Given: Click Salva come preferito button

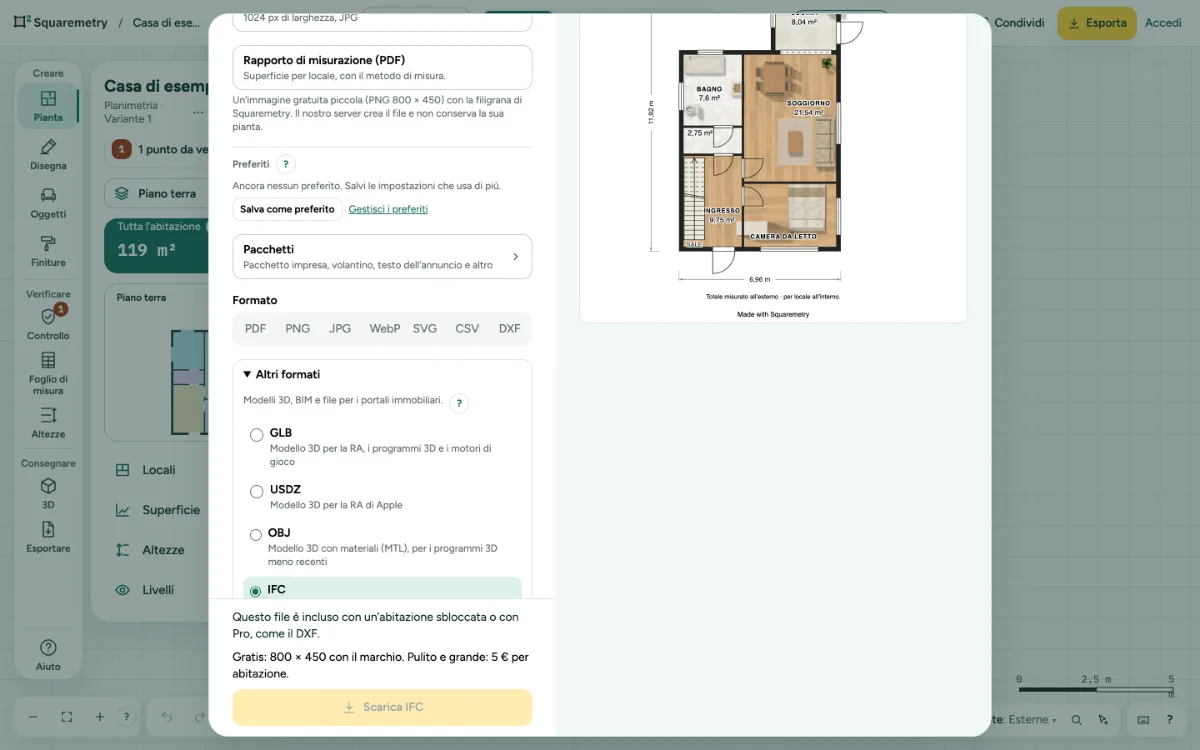Looking at the screenshot, I should pyautogui.click(x=287, y=209).
